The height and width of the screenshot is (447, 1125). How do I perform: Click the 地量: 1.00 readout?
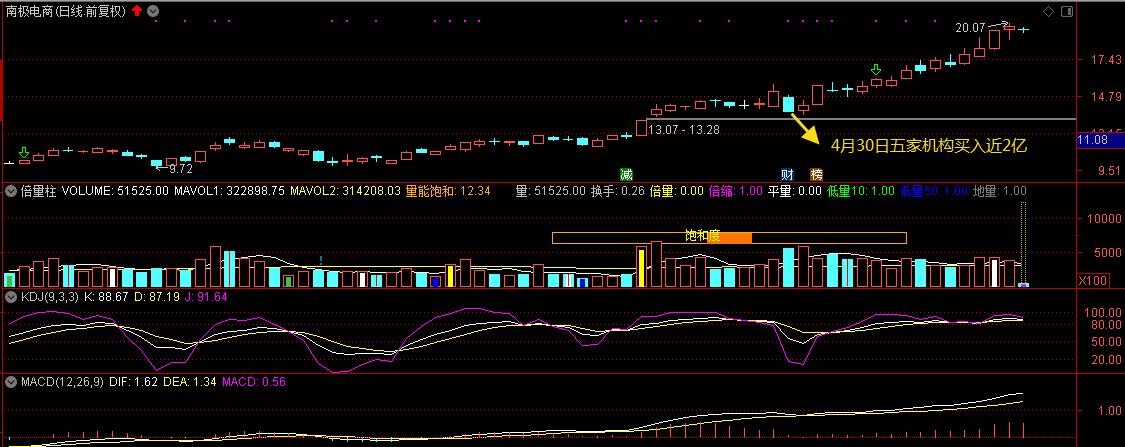pyautogui.click(x=999, y=191)
